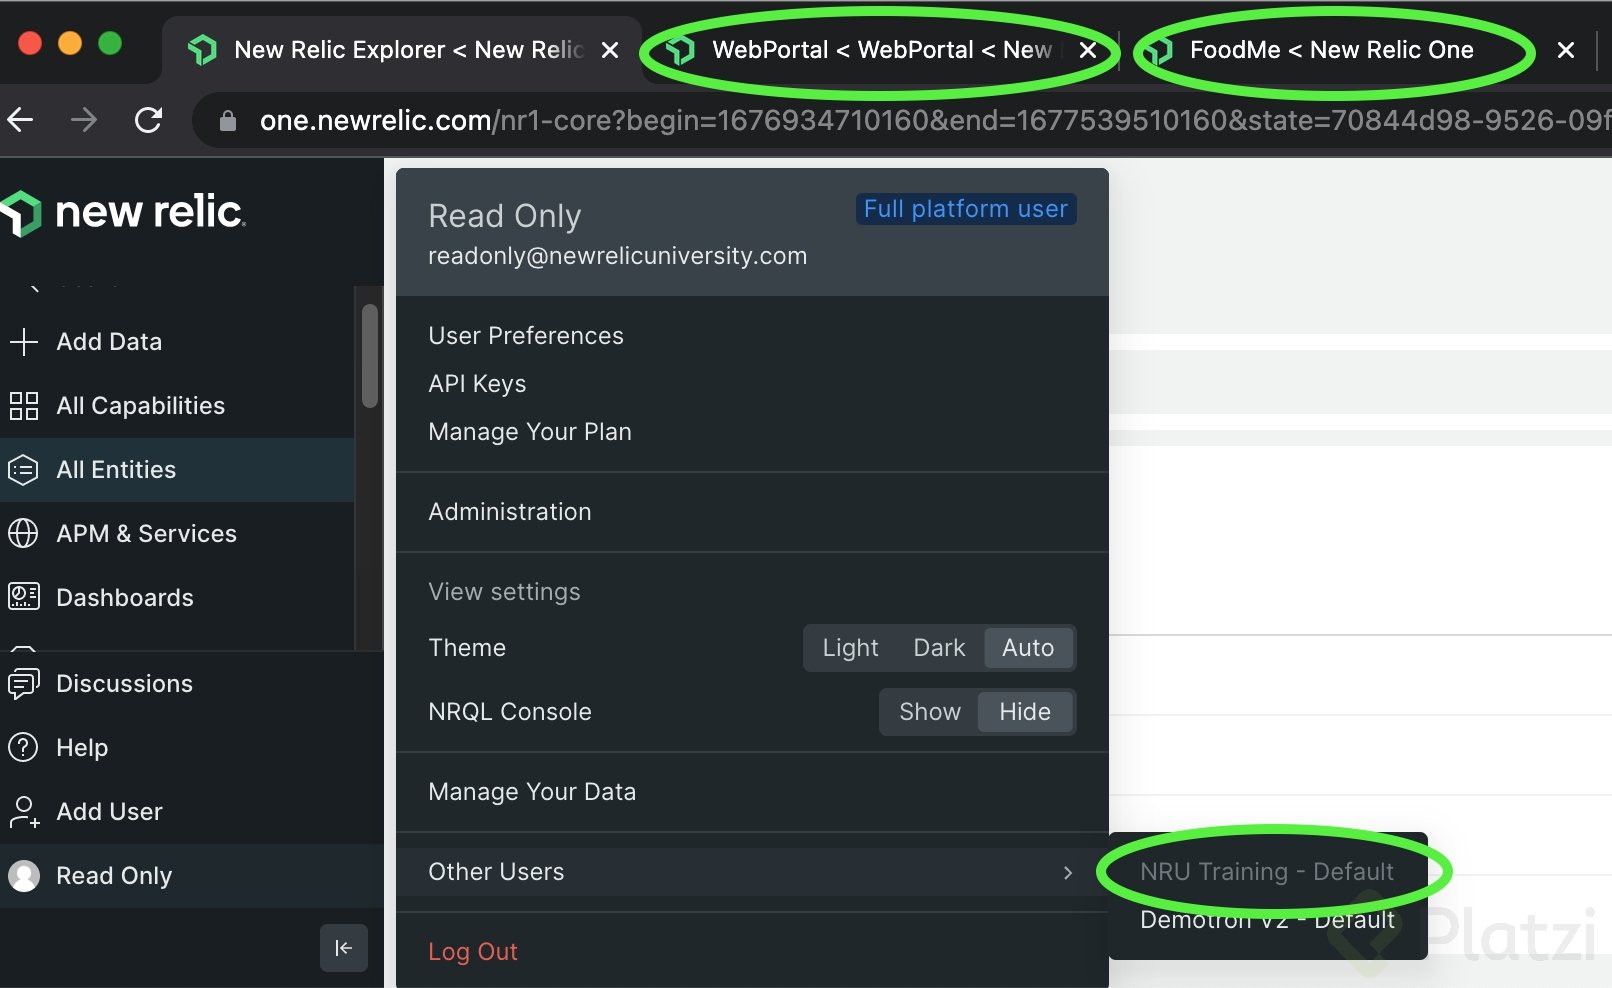Click the APM & Services globe icon

(23, 534)
